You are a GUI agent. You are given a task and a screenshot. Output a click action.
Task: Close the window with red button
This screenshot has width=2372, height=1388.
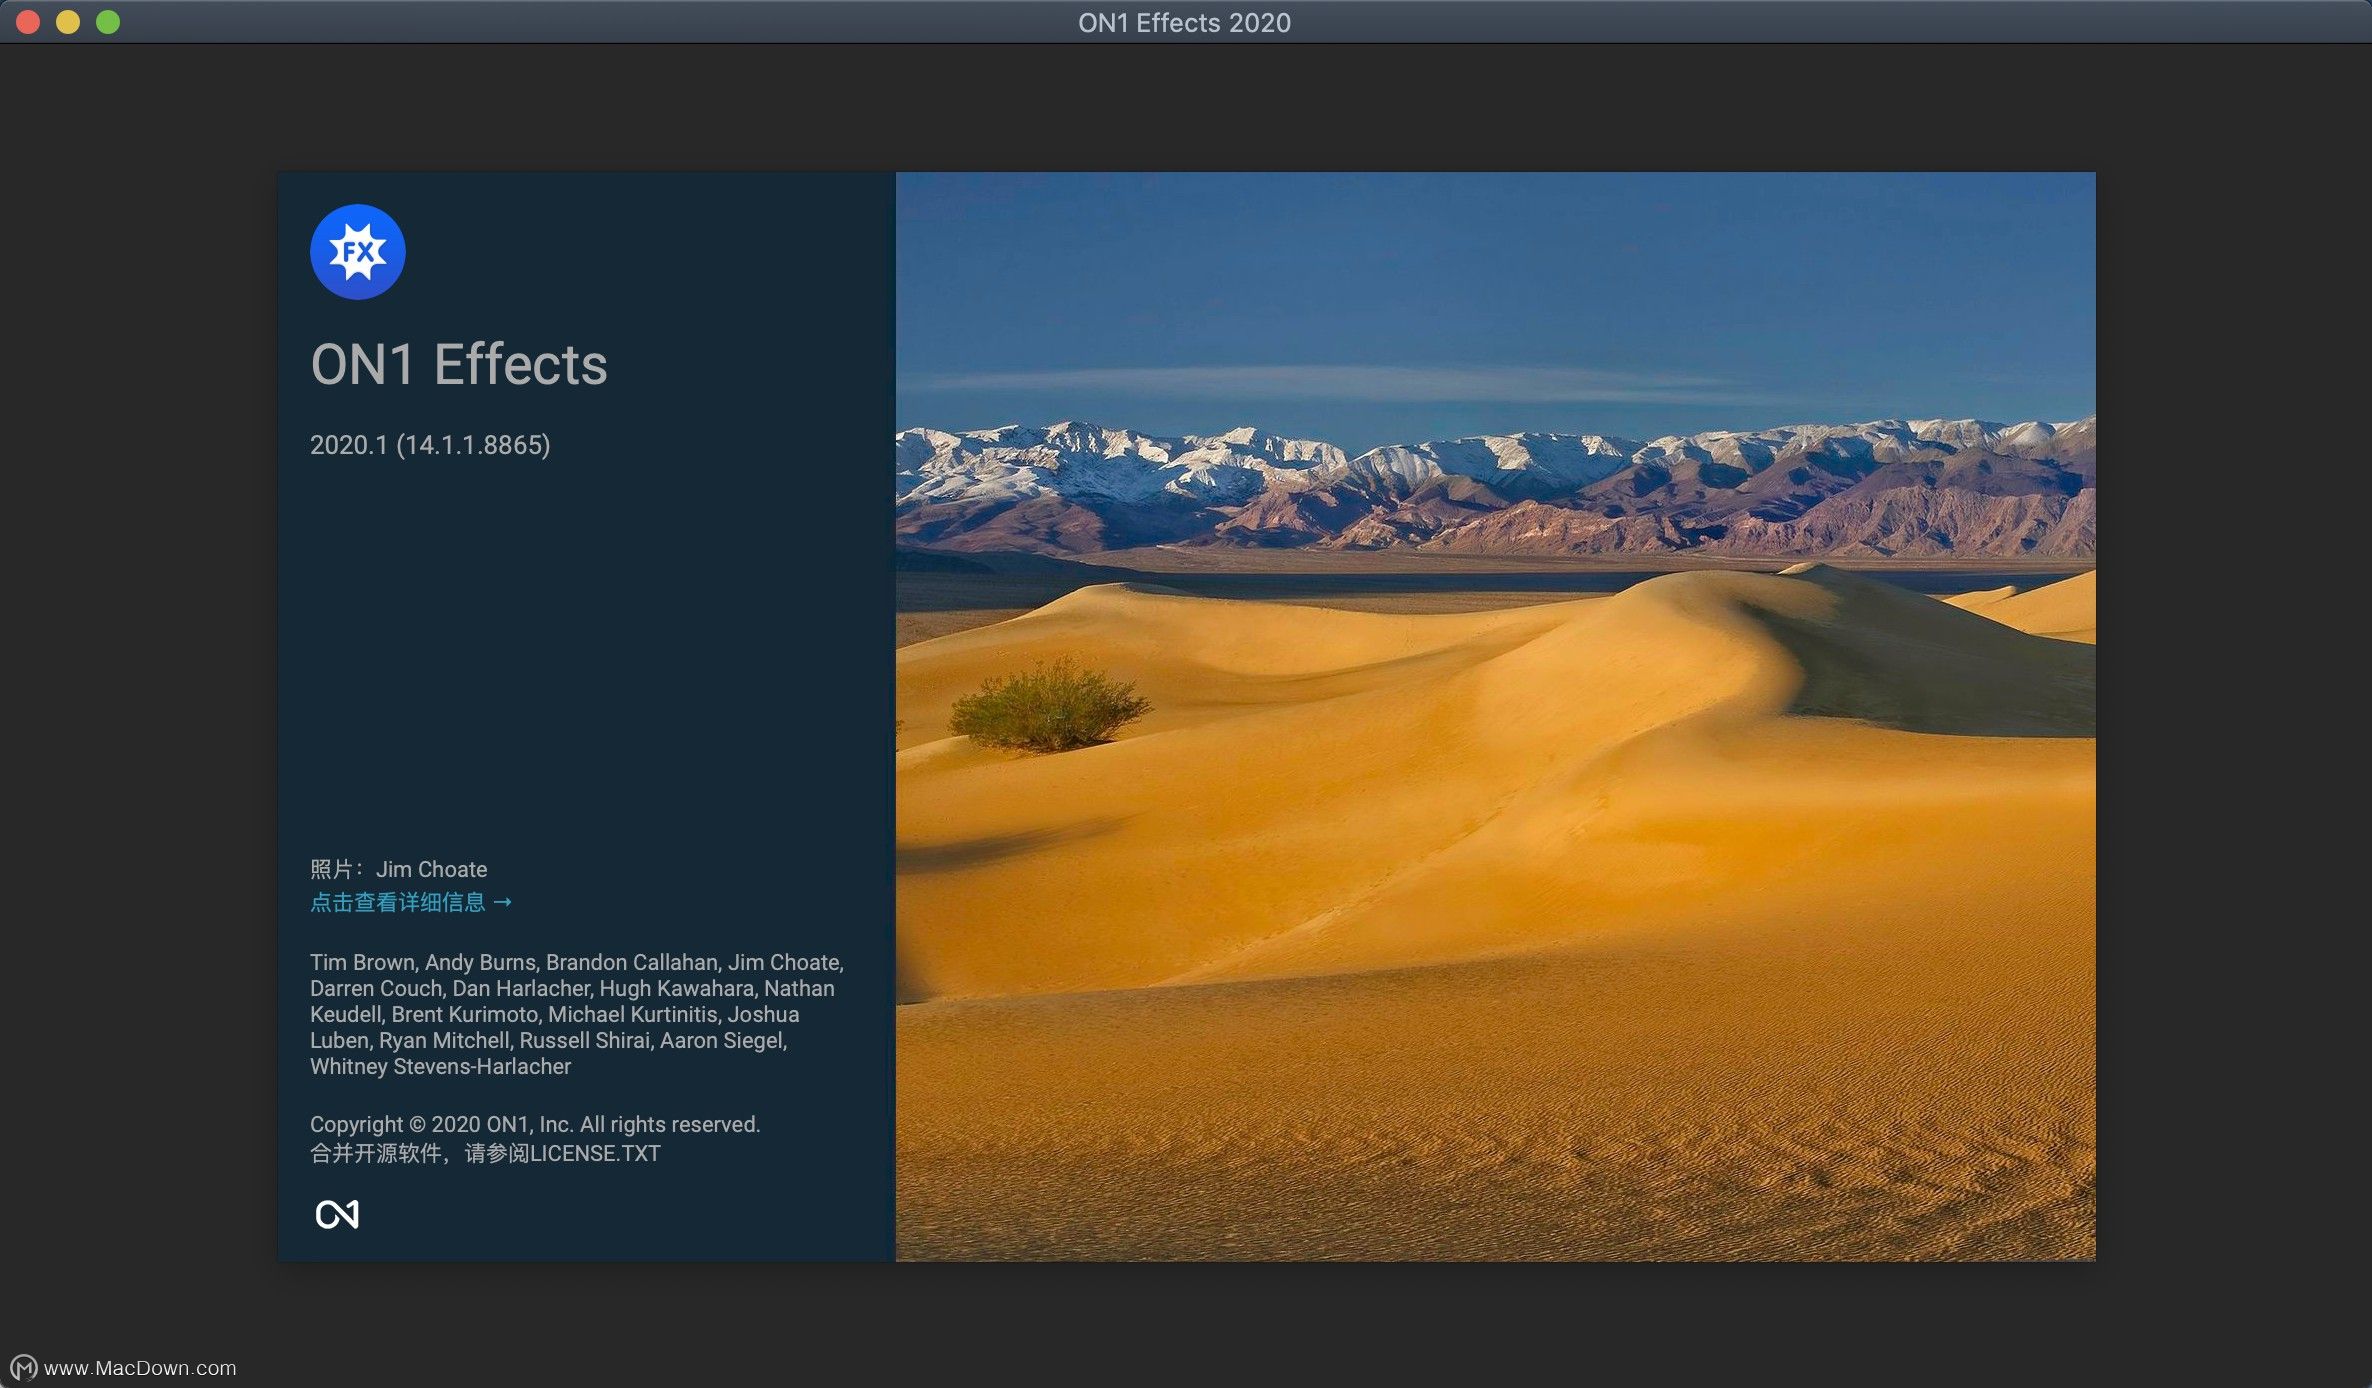[x=28, y=22]
